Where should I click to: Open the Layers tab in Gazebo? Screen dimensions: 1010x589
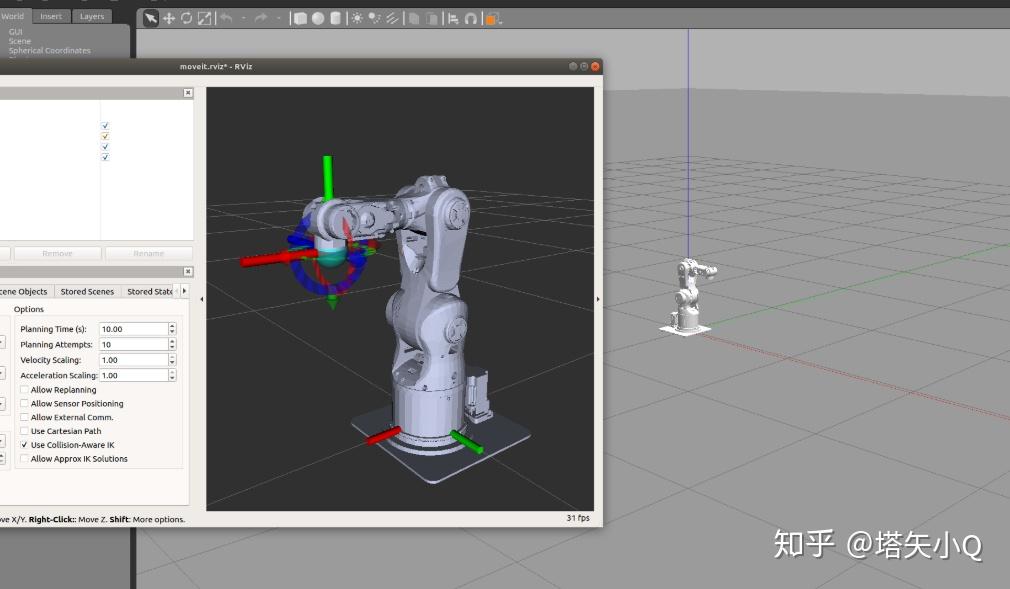click(x=91, y=16)
